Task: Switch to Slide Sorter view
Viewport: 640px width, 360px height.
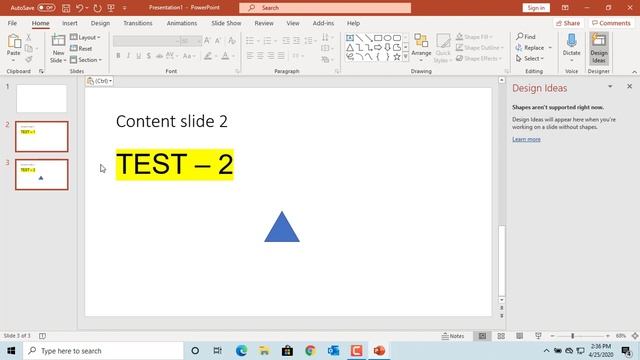Action: [x=501, y=336]
